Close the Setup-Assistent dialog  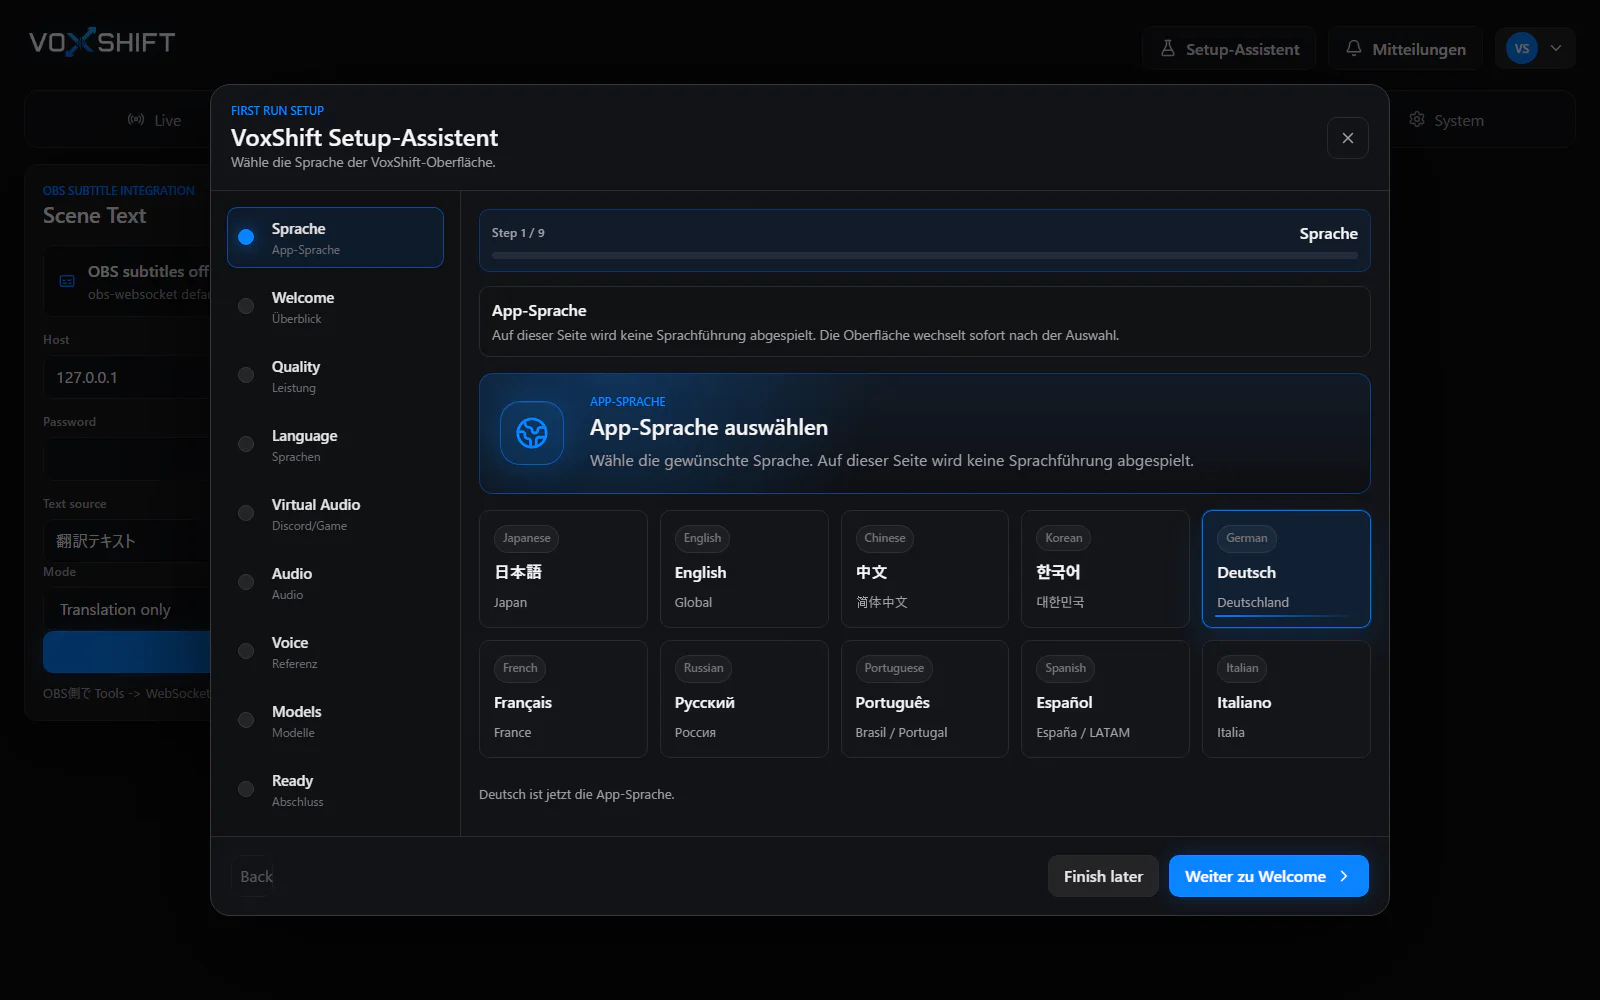[x=1348, y=138]
